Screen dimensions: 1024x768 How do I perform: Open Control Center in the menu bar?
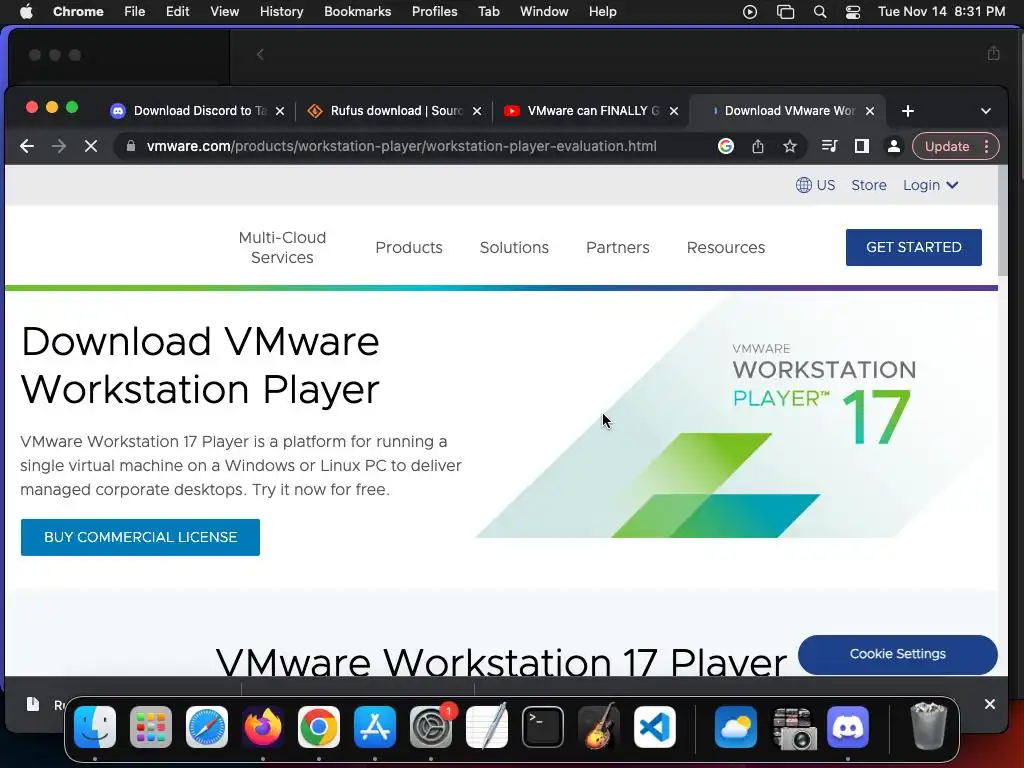pyautogui.click(x=852, y=12)
